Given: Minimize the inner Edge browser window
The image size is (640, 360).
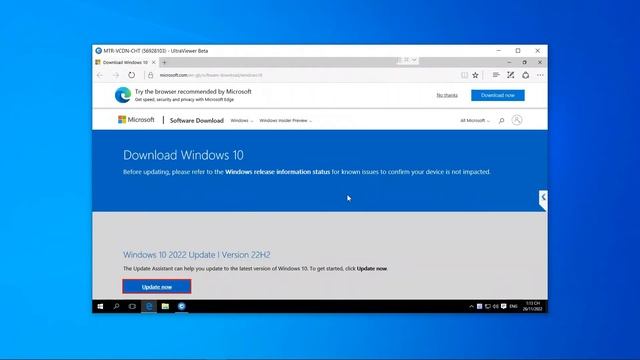Looking at the screenshot, I should 509,62.
